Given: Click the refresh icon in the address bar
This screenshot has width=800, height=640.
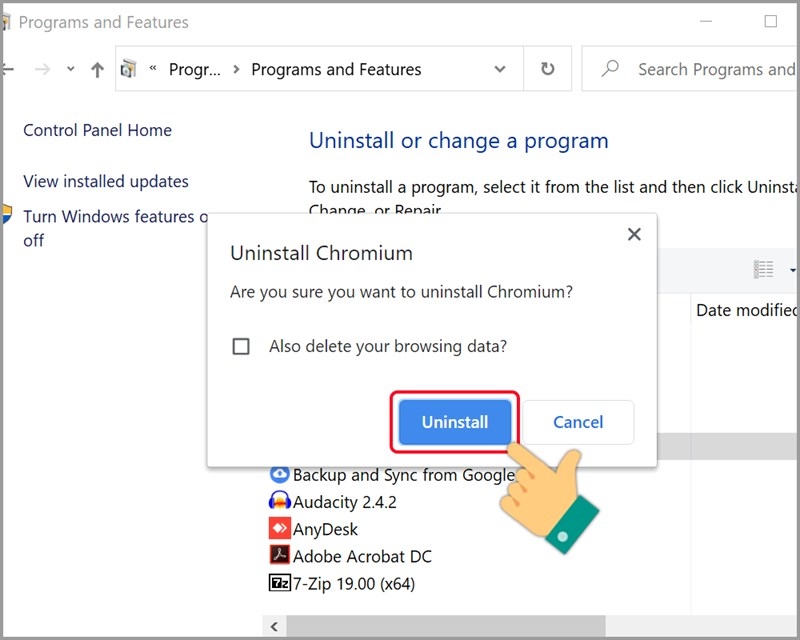Looking at the screenshot, I should tap(547, 69).
